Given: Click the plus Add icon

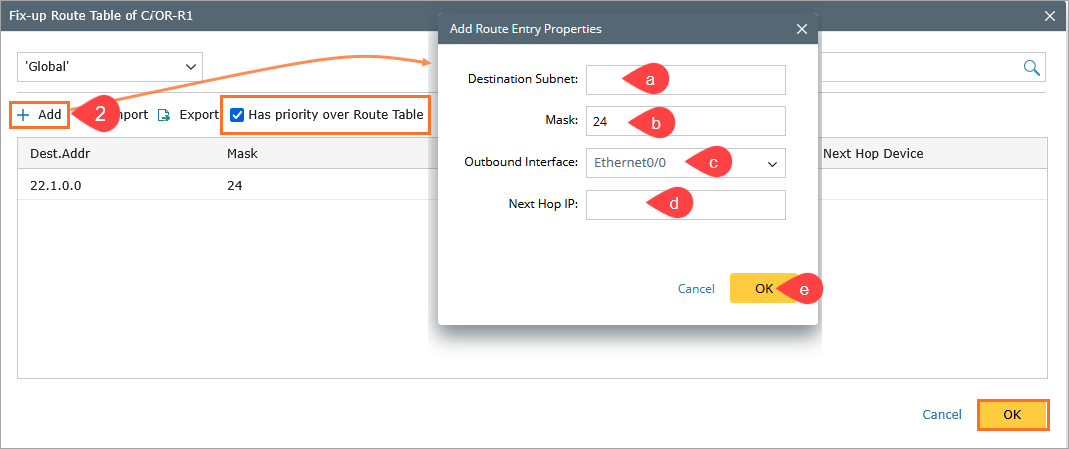Looking at the screenshot, I should tap(23, 115).
